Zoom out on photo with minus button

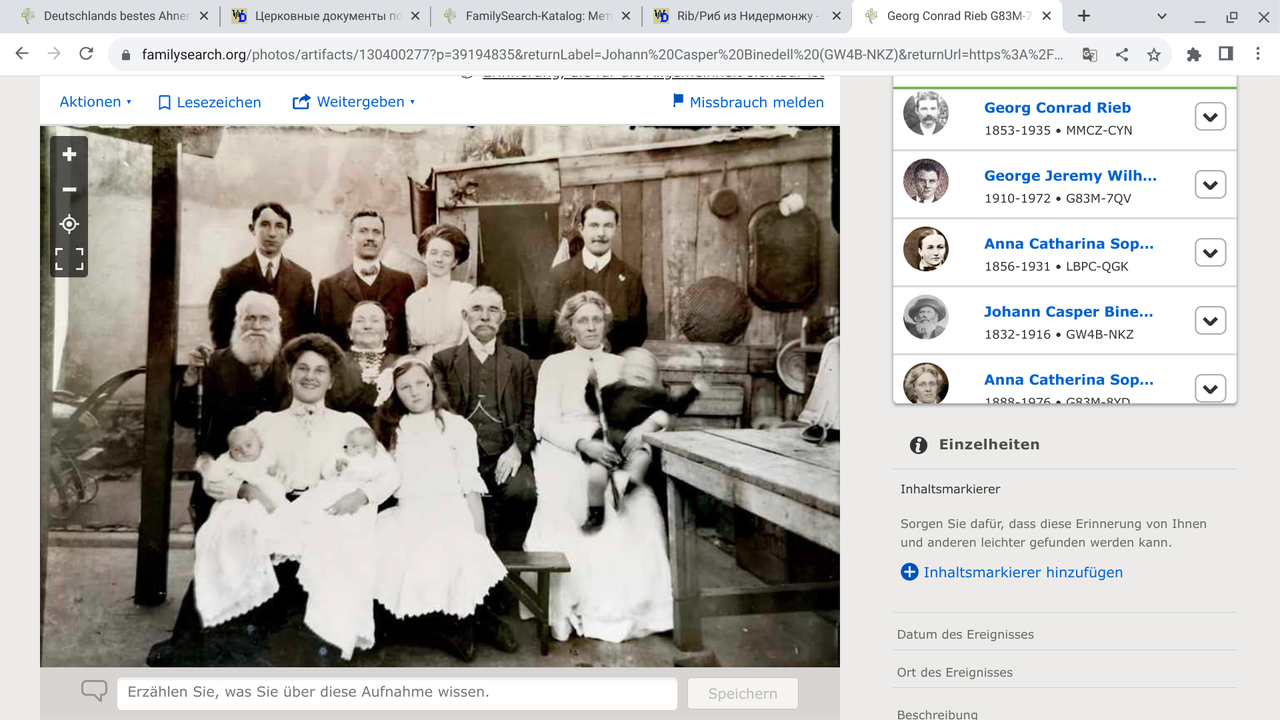[69, 190]
